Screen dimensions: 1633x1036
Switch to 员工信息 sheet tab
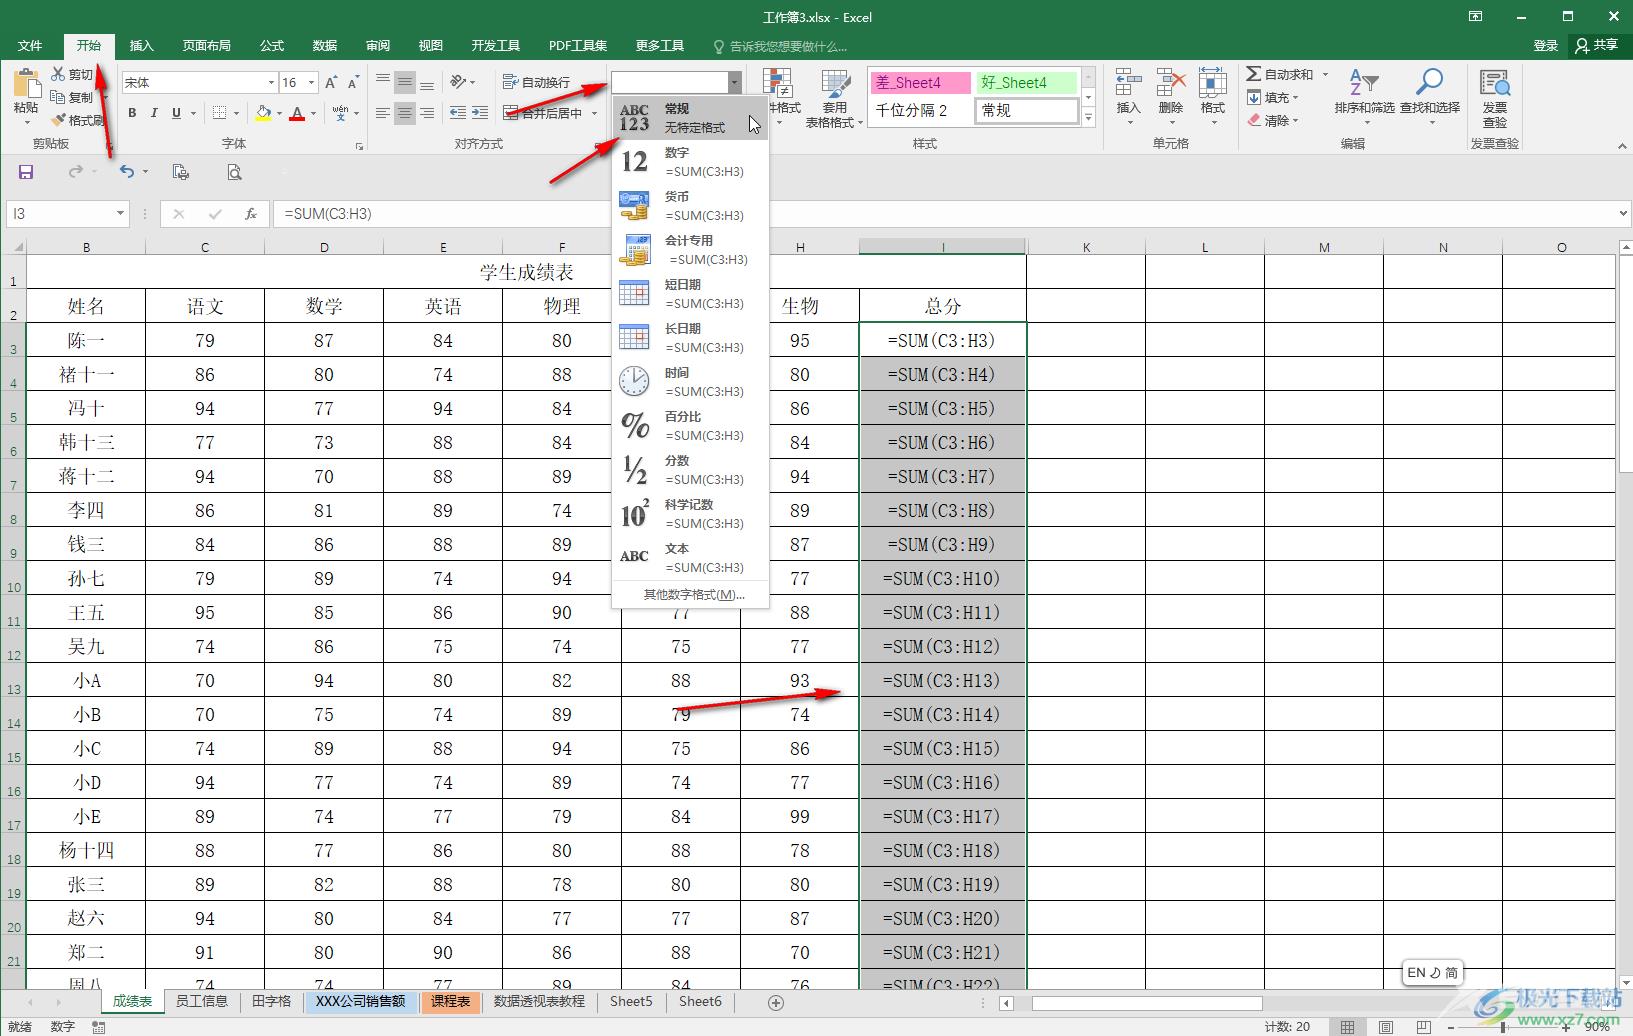point(202,1001)
